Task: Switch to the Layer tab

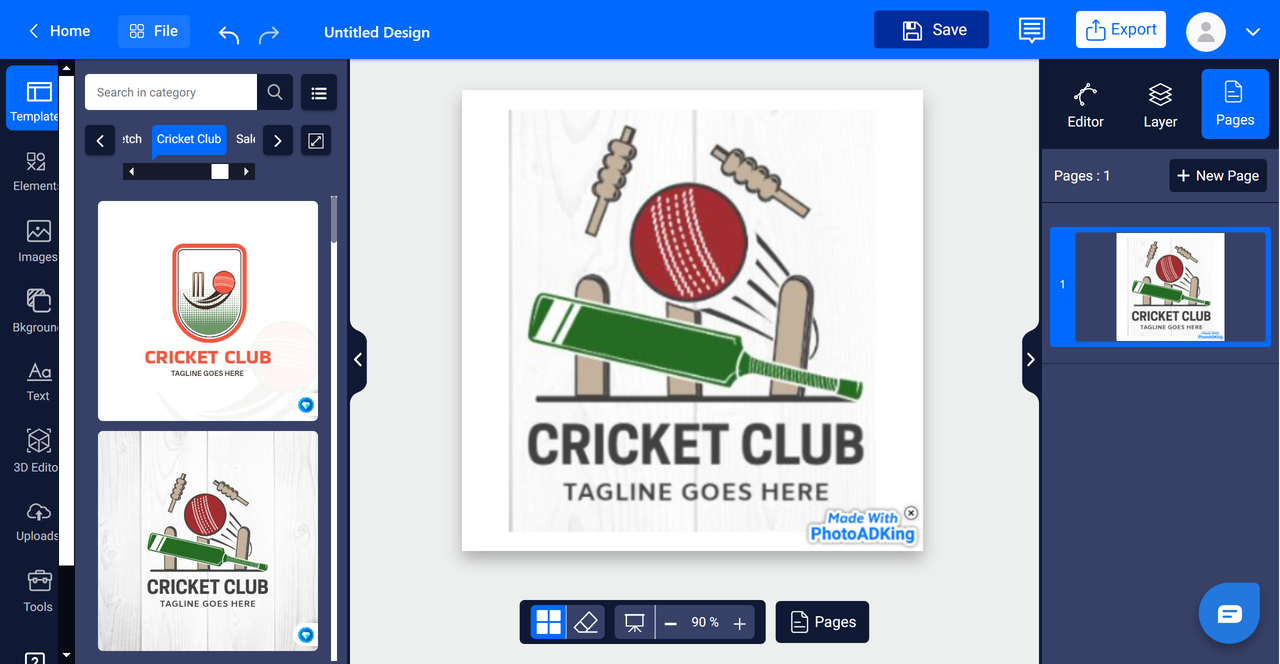Action: pyautogui.click(x=1160, y=106)
